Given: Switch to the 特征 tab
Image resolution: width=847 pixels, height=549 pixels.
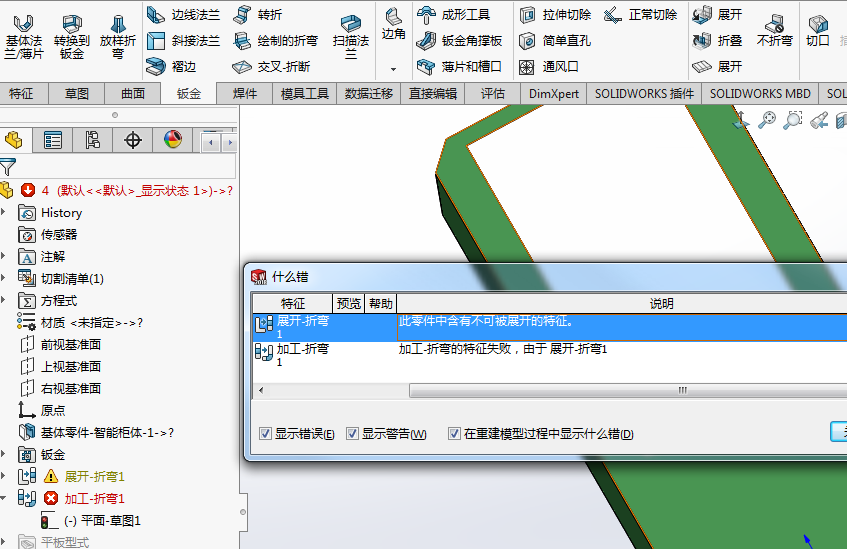Looking at the screenshot, I should (21, 93).
